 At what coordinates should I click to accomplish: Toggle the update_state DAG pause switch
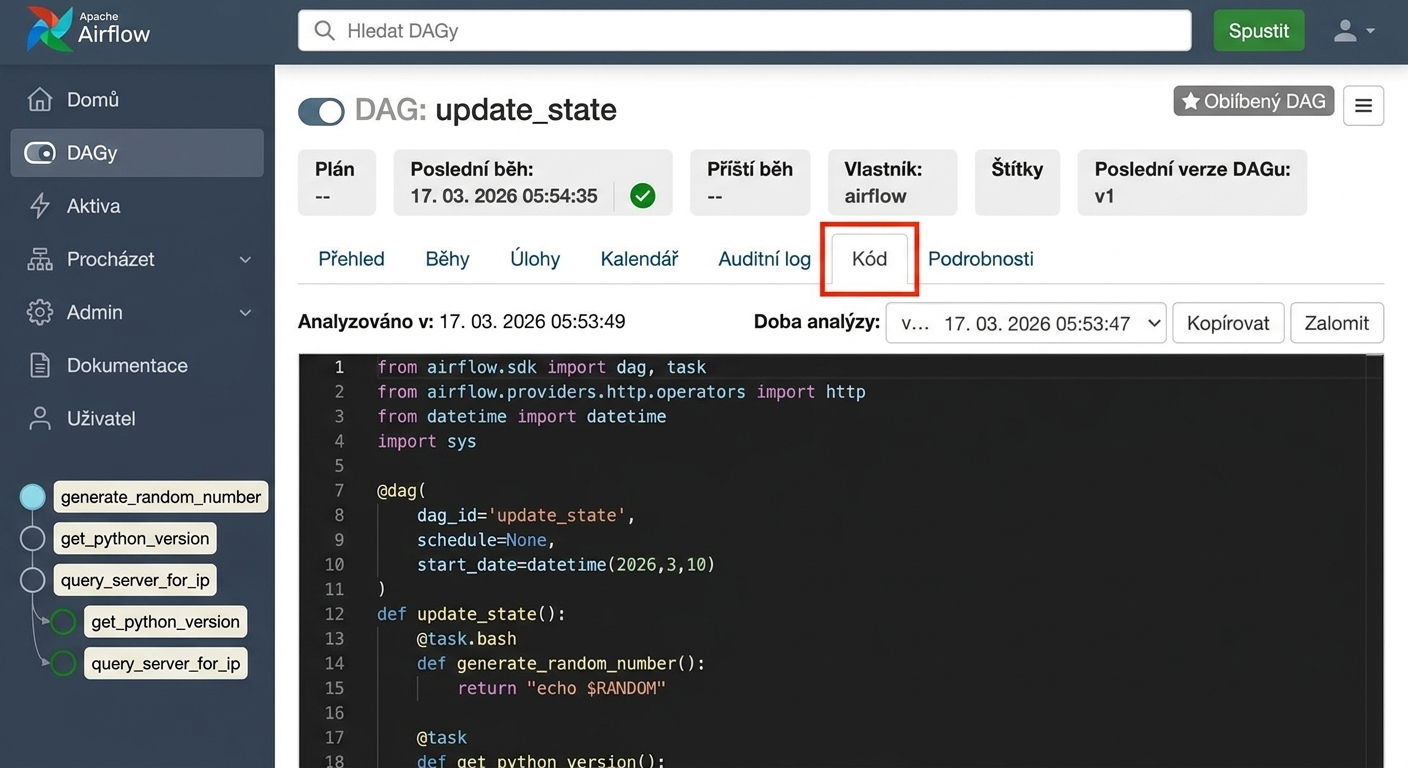[x=321, y=111]
